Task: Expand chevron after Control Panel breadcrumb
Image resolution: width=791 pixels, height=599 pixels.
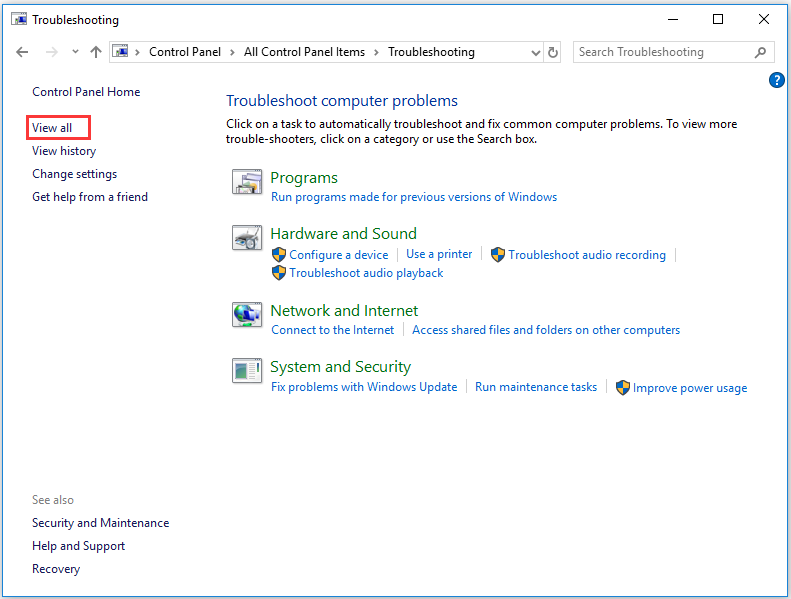Action: (x=232, y=52)
